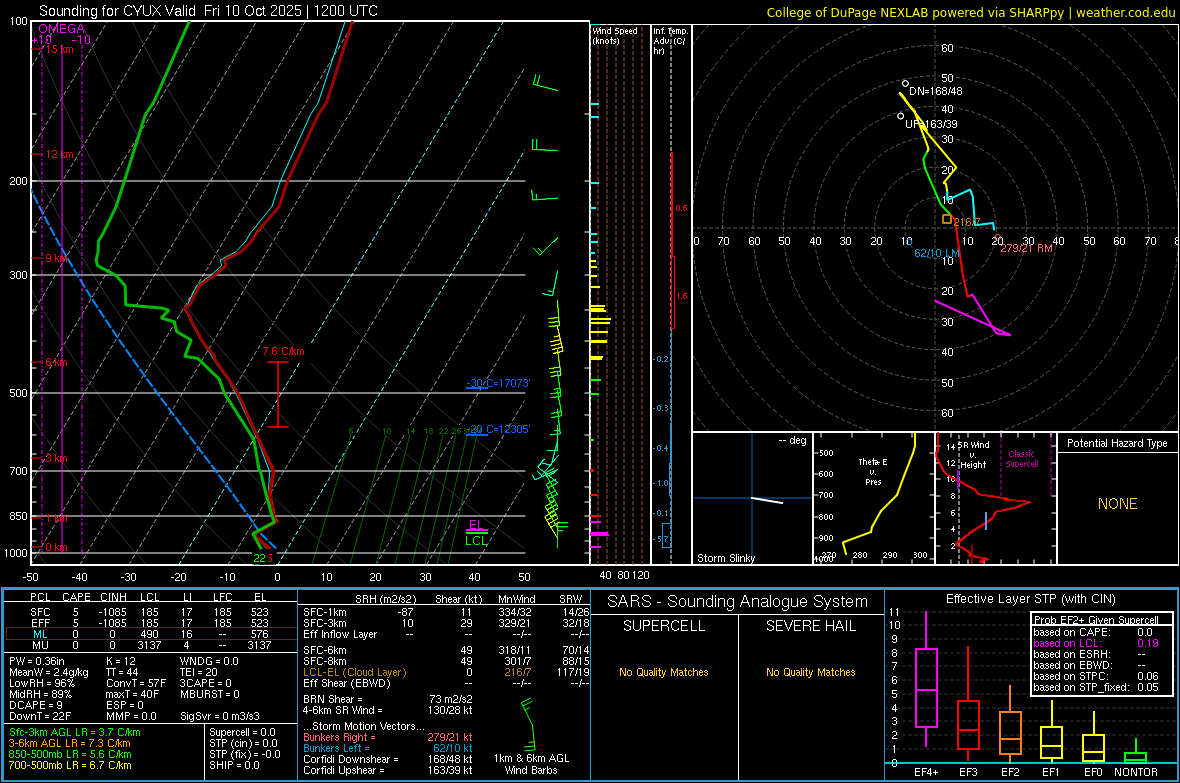Click the 'Potential Hazard Type' heading
The height and width of the screenshot is (783, 1180).
pyautogui.click(x=1117, y=443)
